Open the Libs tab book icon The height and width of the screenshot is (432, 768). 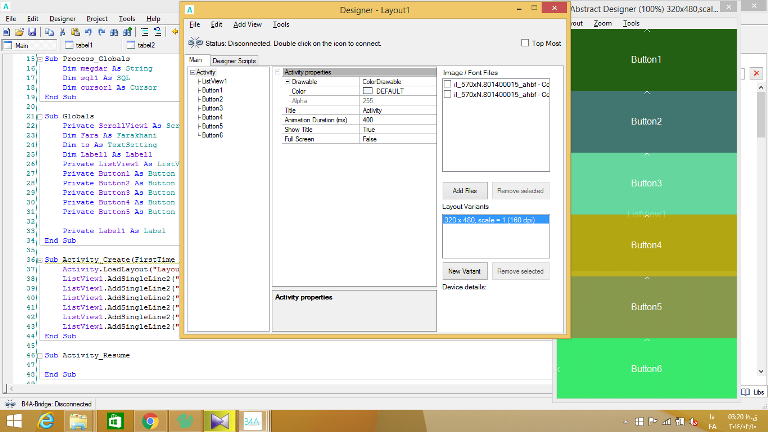[746, 392]
